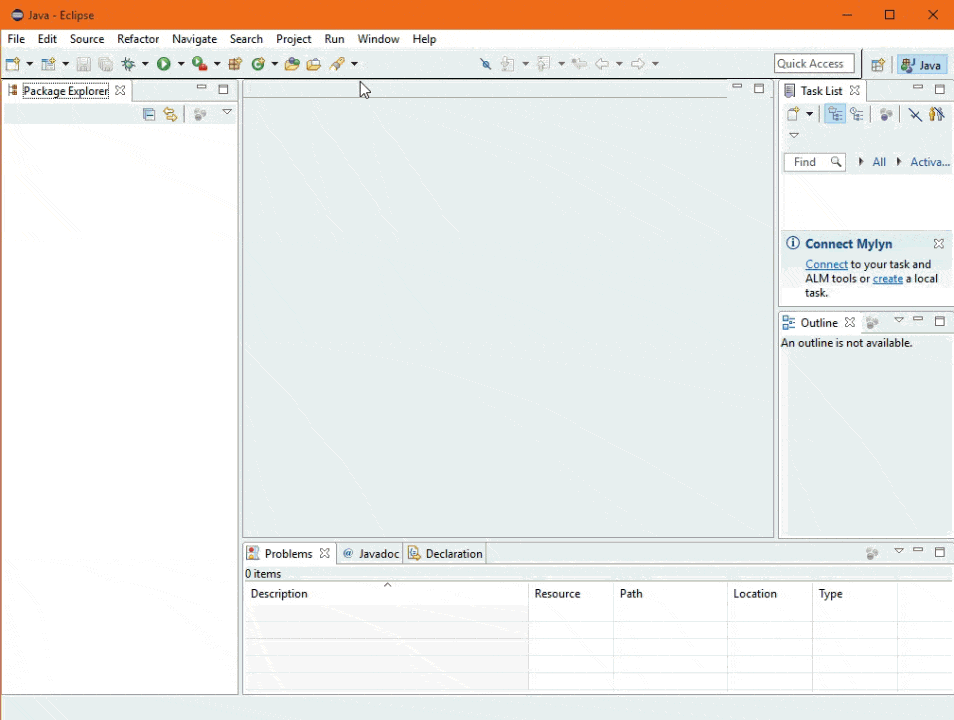This screenshot has width=954, height=720.
Task: Click the Location column header
Action: (x=770, y=593)
